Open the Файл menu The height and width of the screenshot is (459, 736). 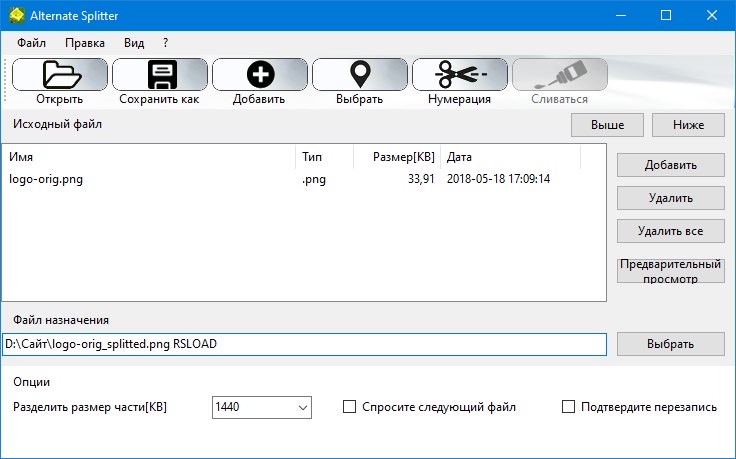point(31,43)
